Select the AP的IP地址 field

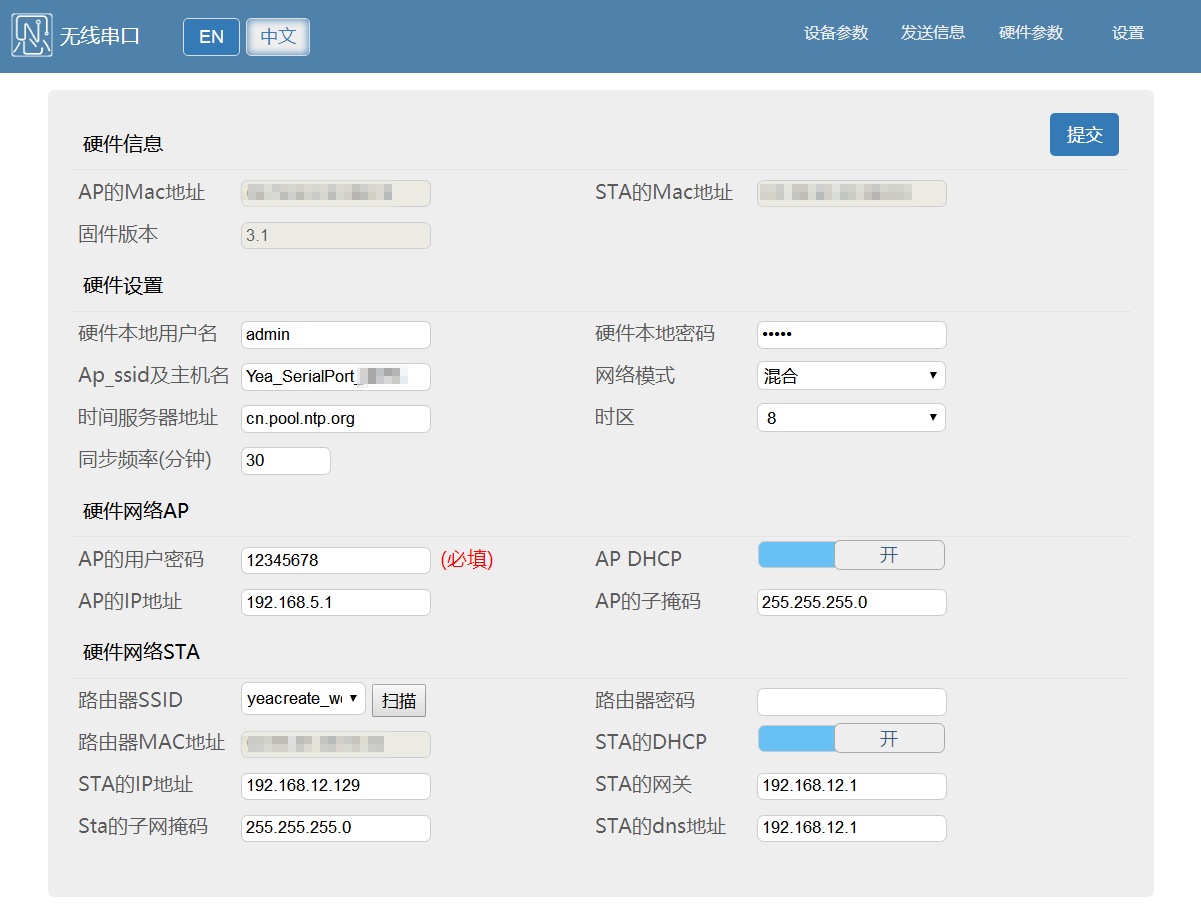point(336,603)
